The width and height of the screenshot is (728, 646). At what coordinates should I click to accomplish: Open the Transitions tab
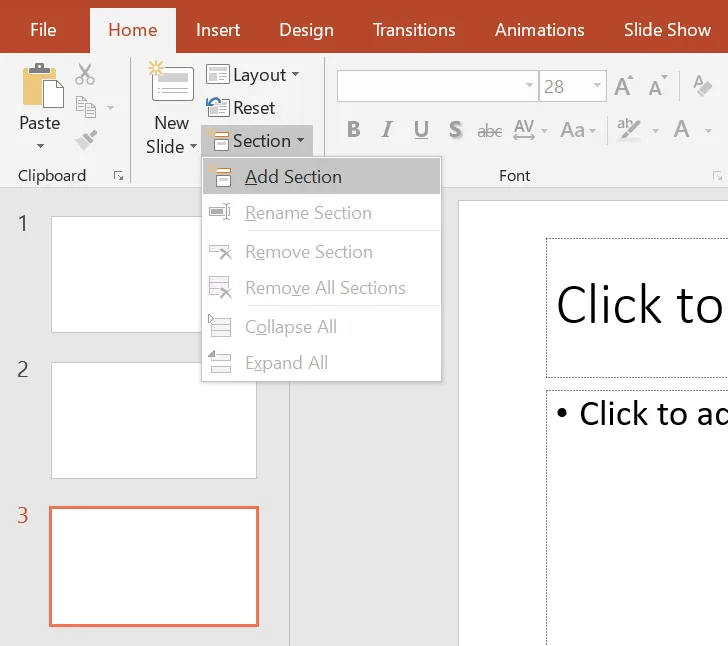coord(414,30)
